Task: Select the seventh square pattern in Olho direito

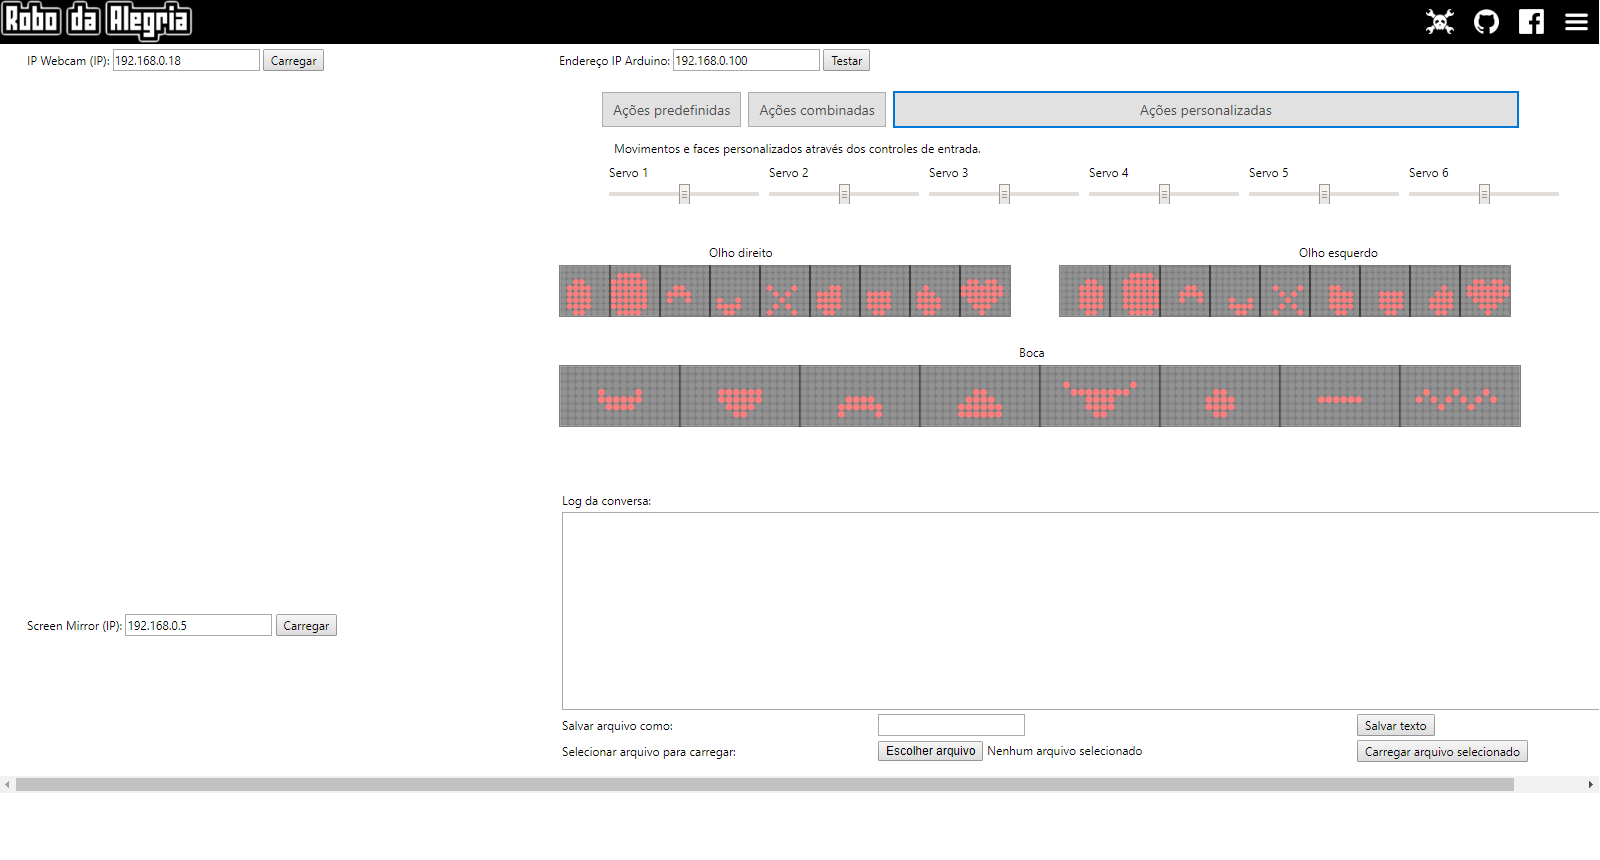Action: [x=885, y=291]
